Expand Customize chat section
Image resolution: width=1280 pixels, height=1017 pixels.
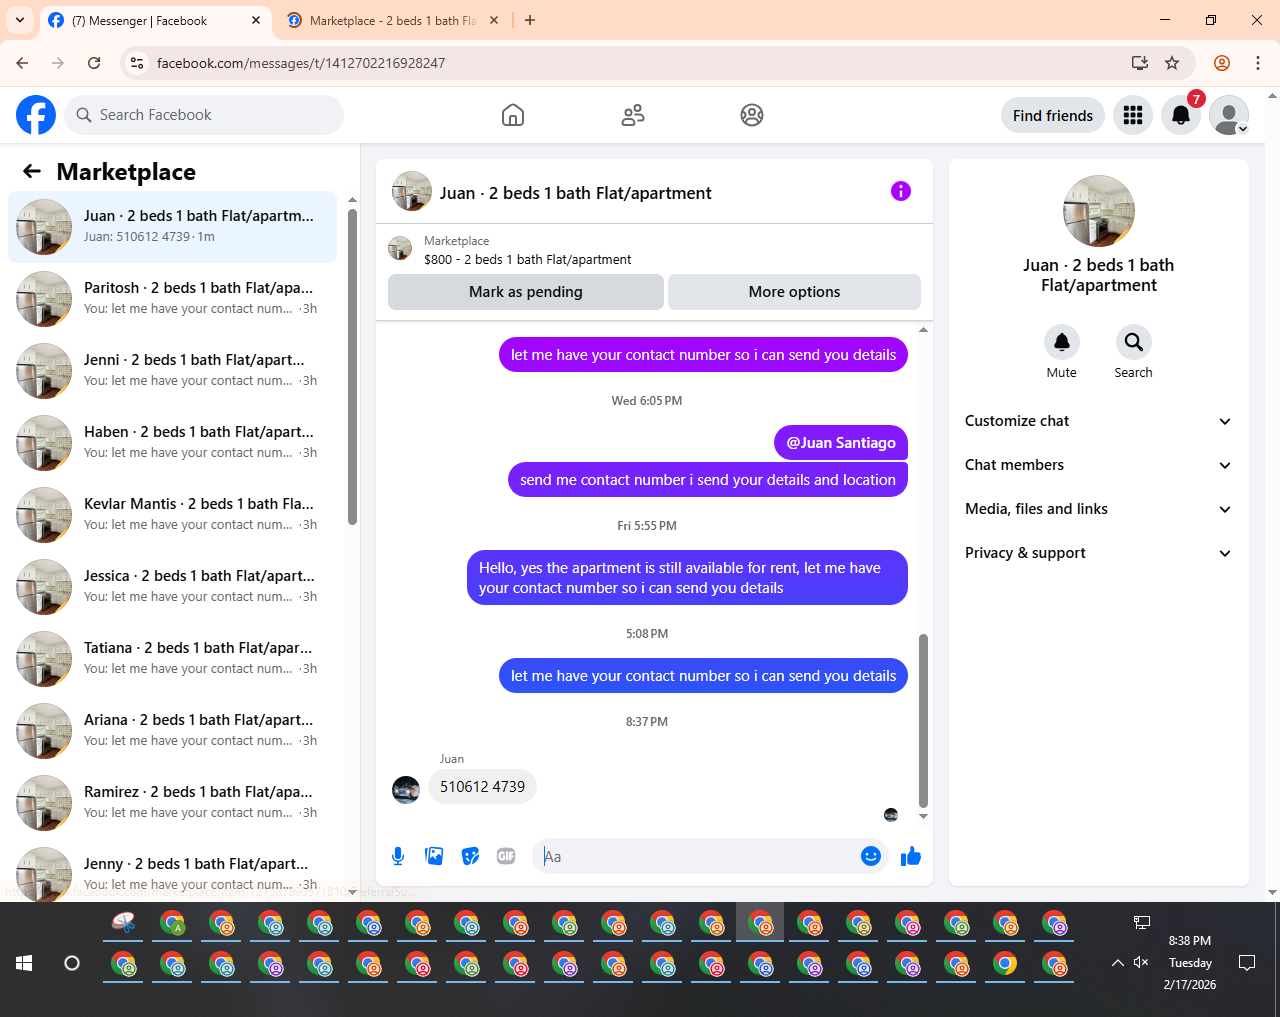pyautogui.click(x=1099, y=421)
